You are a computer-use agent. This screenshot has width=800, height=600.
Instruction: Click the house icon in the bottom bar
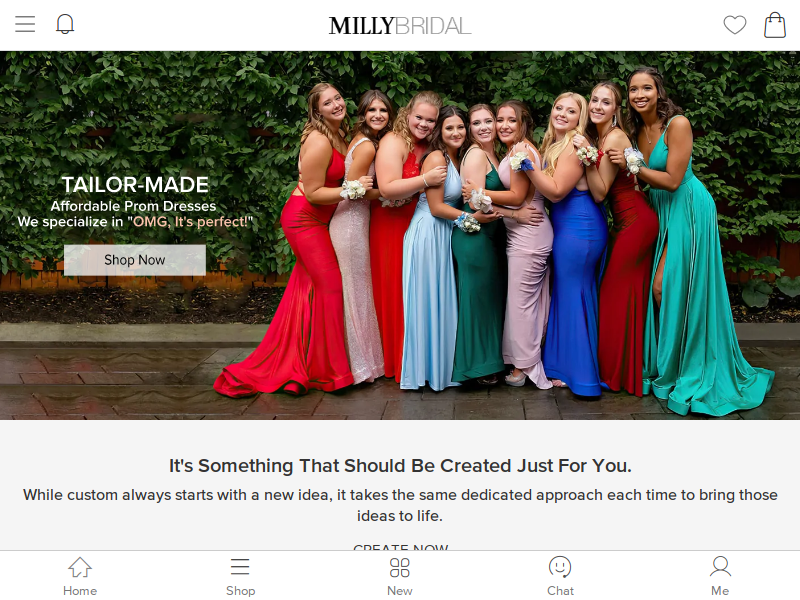[80, 567]
